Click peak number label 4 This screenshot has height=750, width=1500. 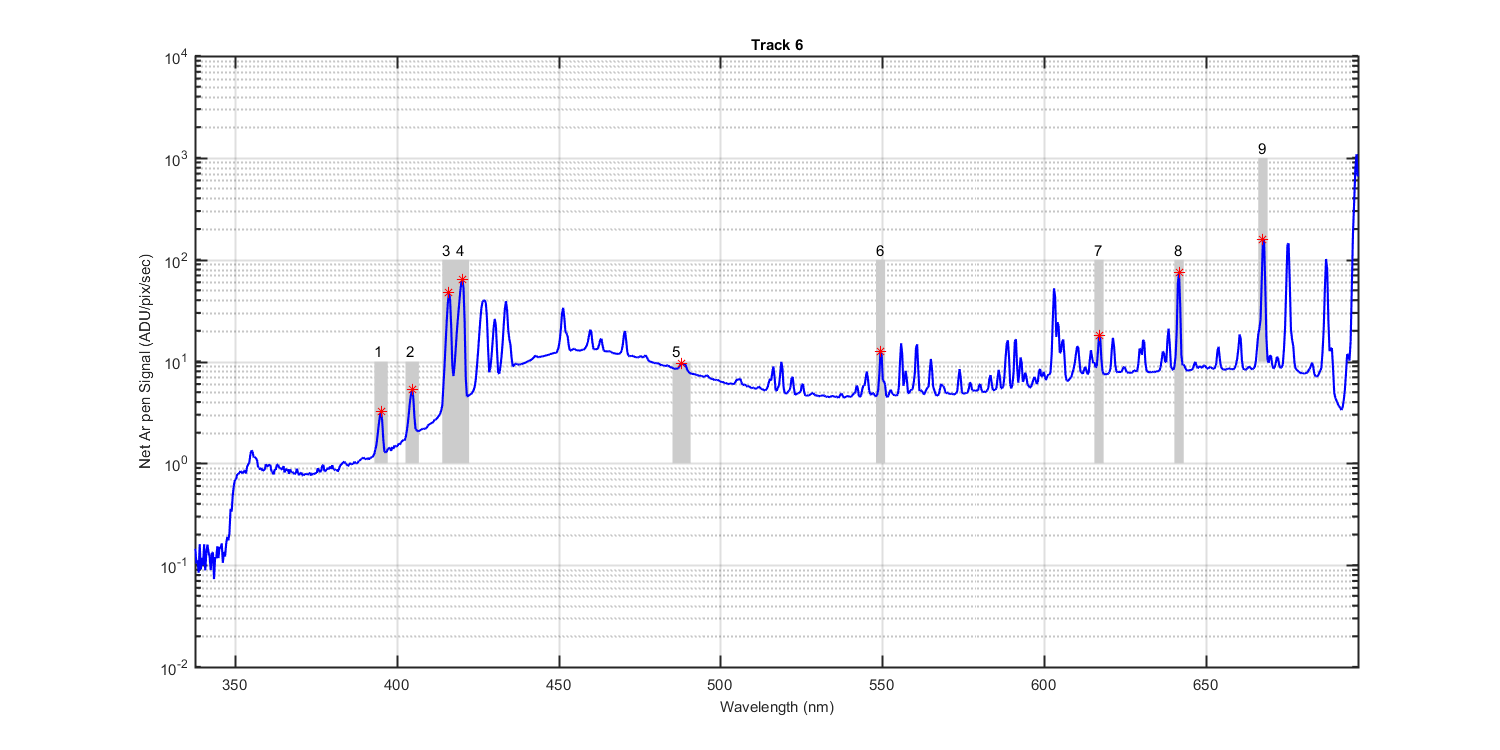pos(460,250)
